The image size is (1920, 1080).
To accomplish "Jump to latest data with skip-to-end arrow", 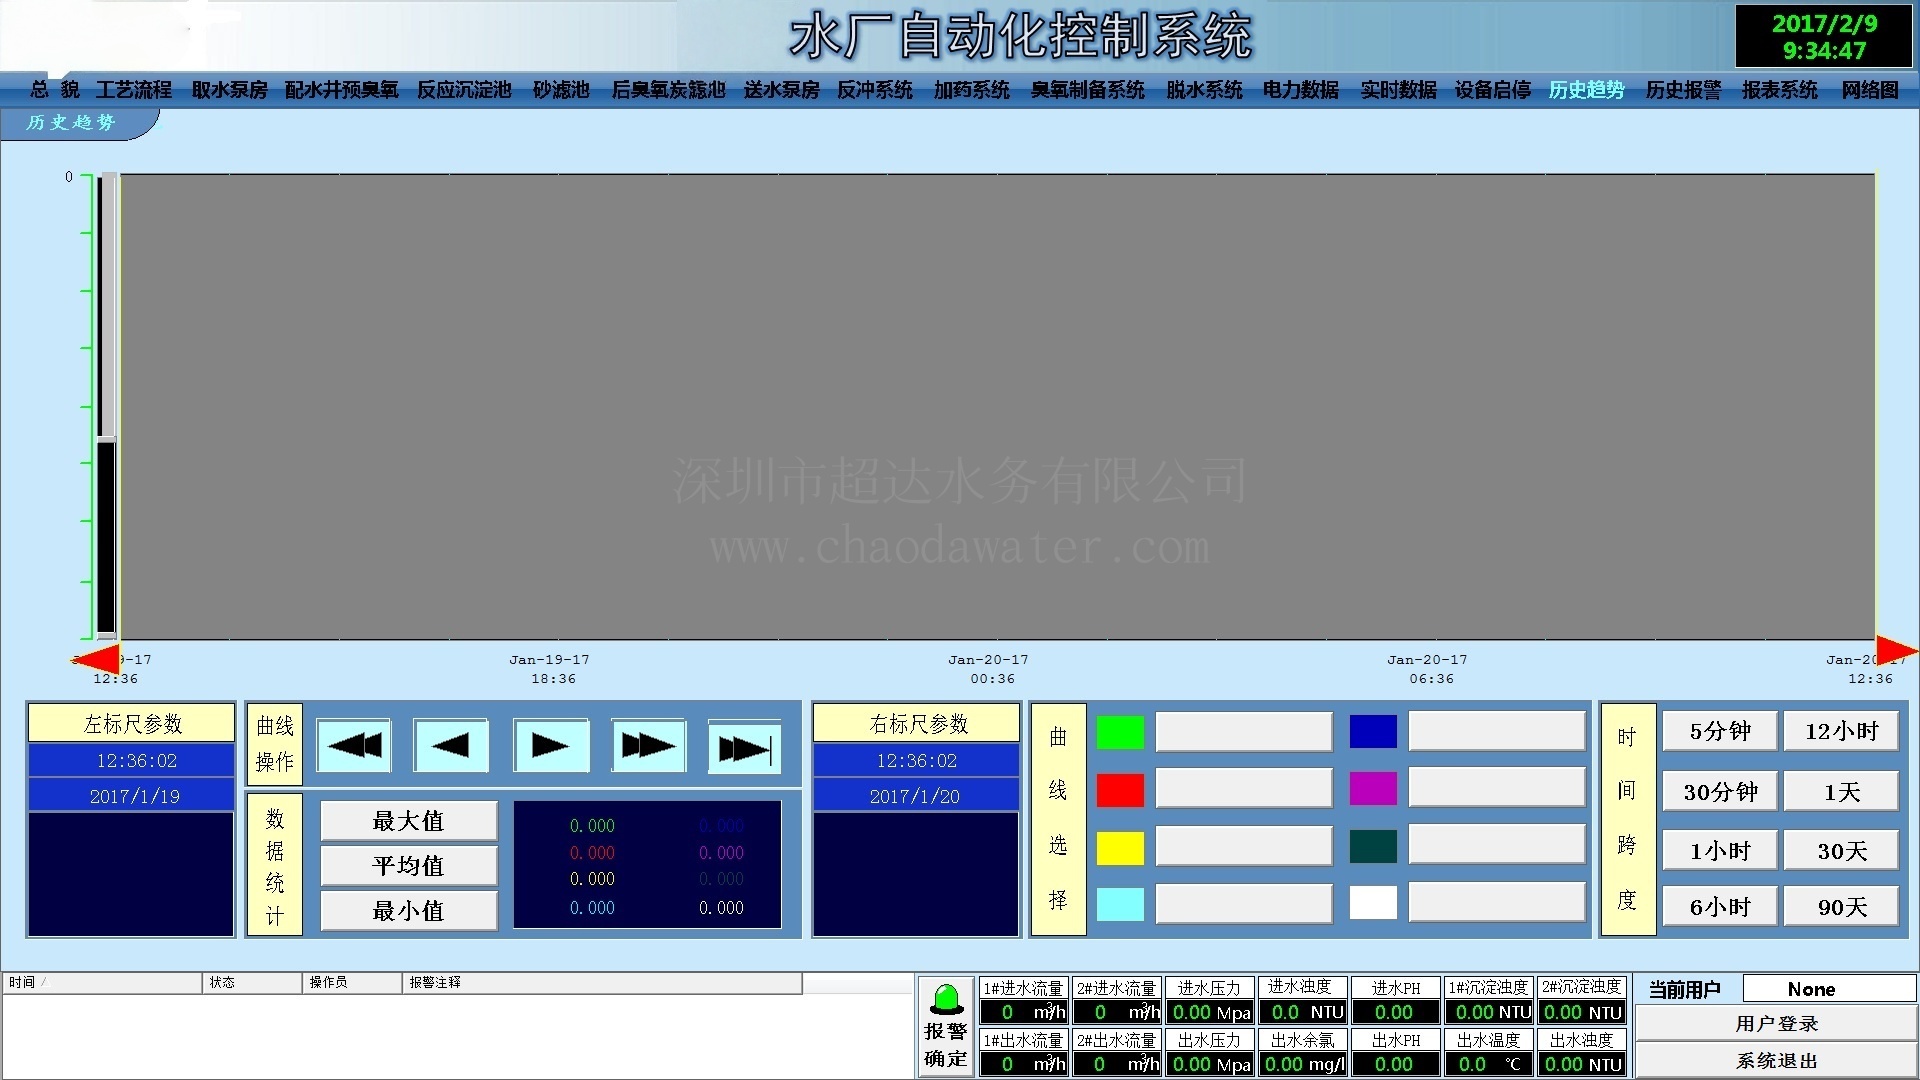I will (x=745, y=746).
